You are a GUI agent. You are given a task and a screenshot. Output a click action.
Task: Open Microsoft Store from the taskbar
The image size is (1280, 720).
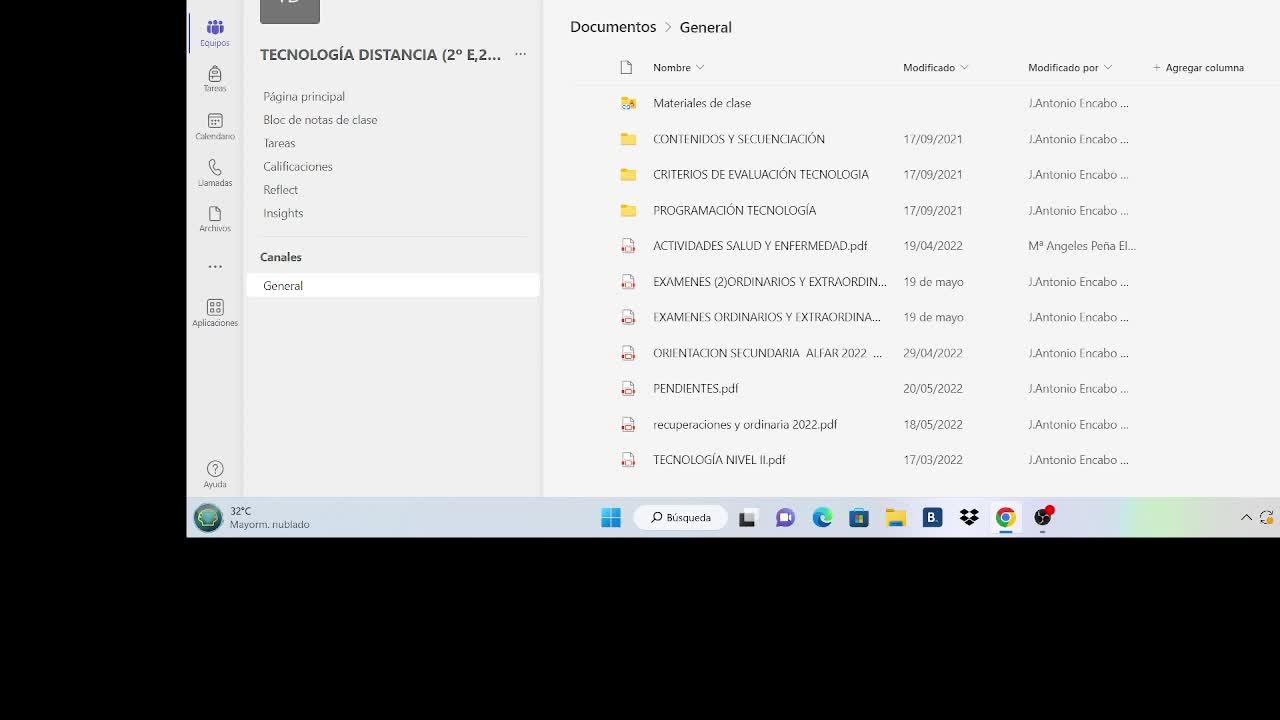tap(859, 517)
